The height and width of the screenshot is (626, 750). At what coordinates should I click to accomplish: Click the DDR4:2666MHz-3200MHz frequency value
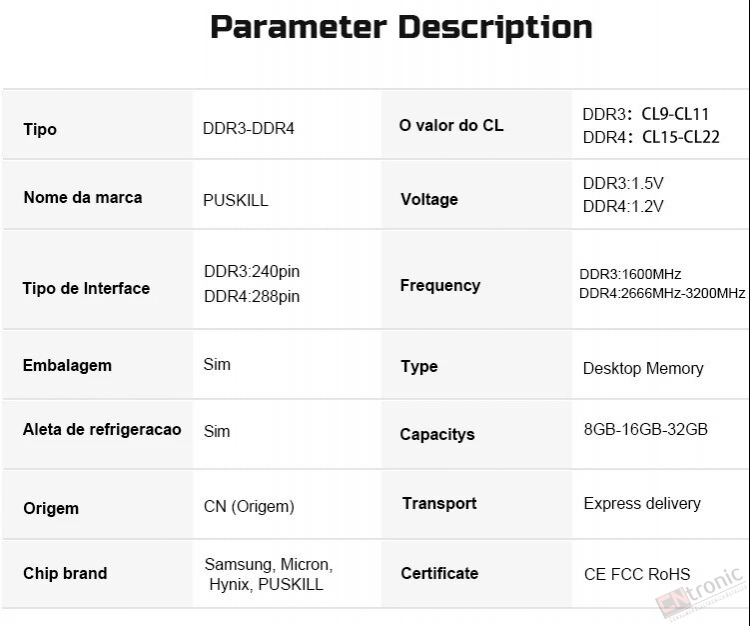click(x=662, y=293)
